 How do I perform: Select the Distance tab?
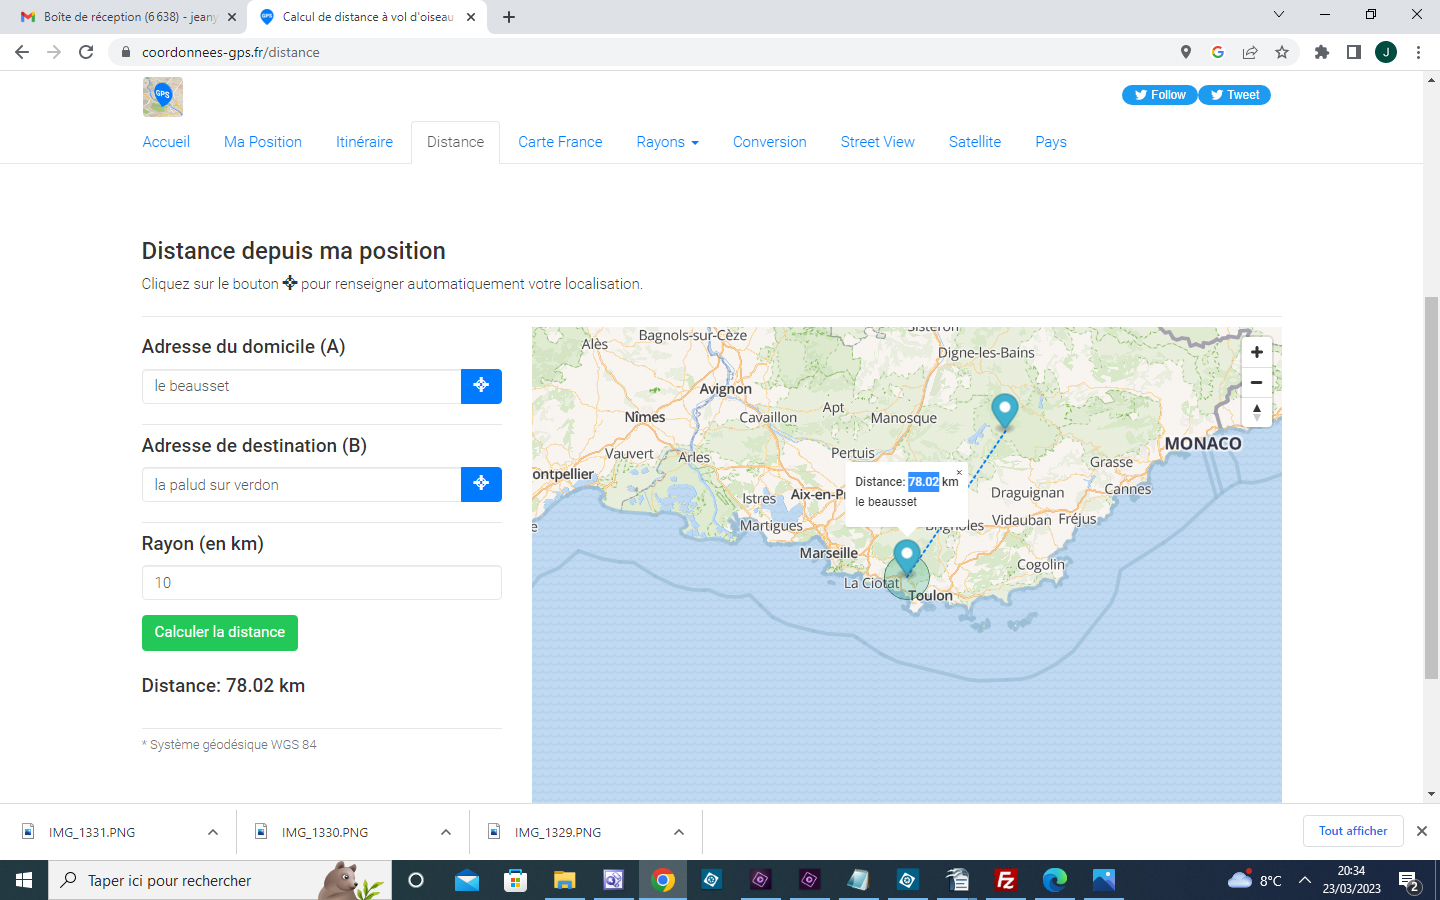point(455,142)
